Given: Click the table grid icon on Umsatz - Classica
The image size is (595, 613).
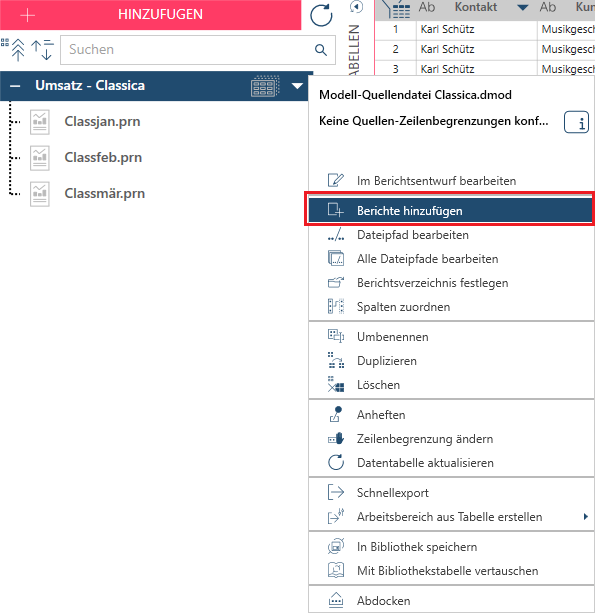Looking at the screenshot, I should 265,86.
